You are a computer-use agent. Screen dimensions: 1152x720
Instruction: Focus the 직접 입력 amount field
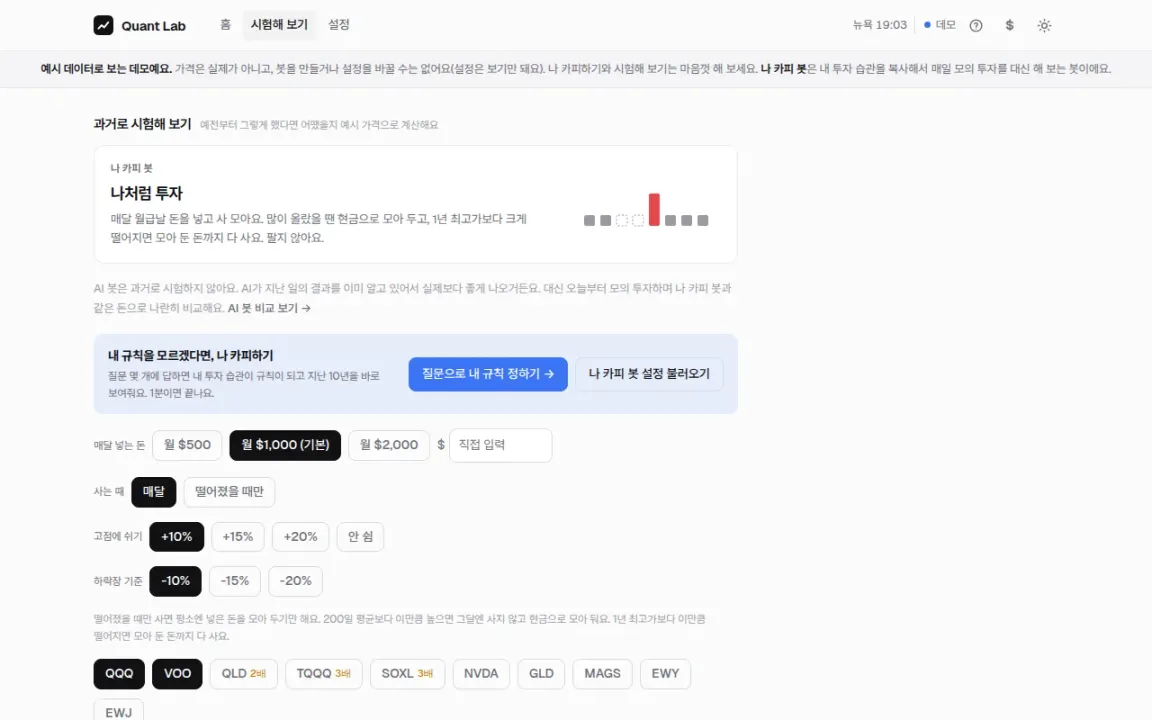point(500,445)
